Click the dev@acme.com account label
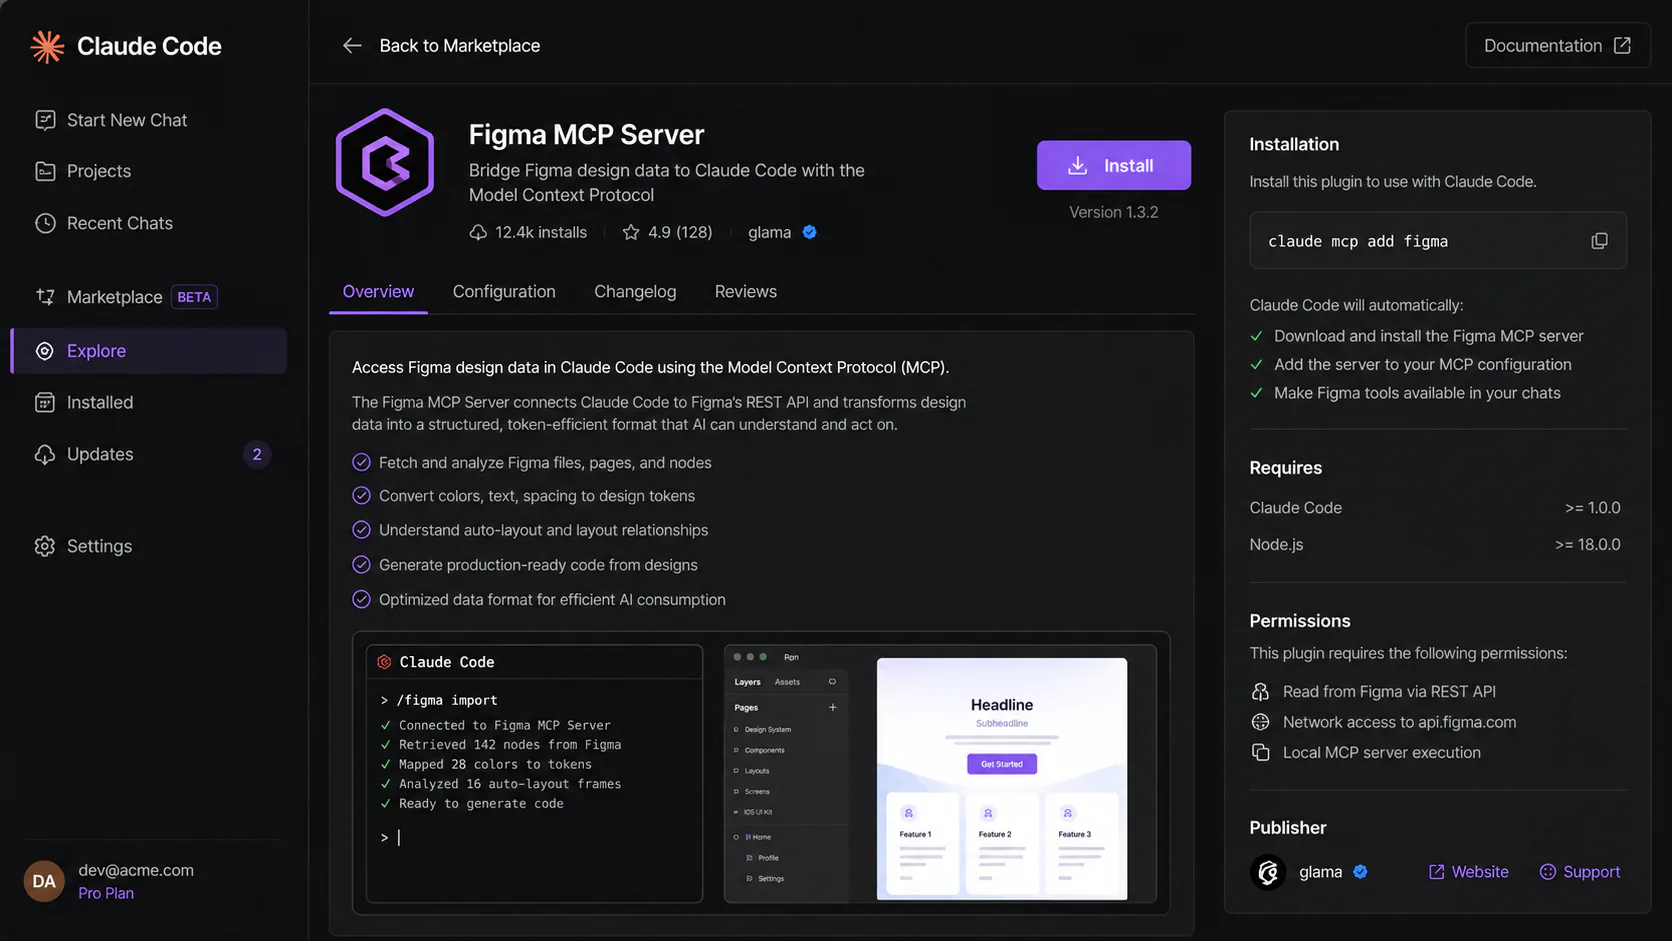Image resolution: width=1672 pixels, height=941 pixels. (x=136, y=870)
